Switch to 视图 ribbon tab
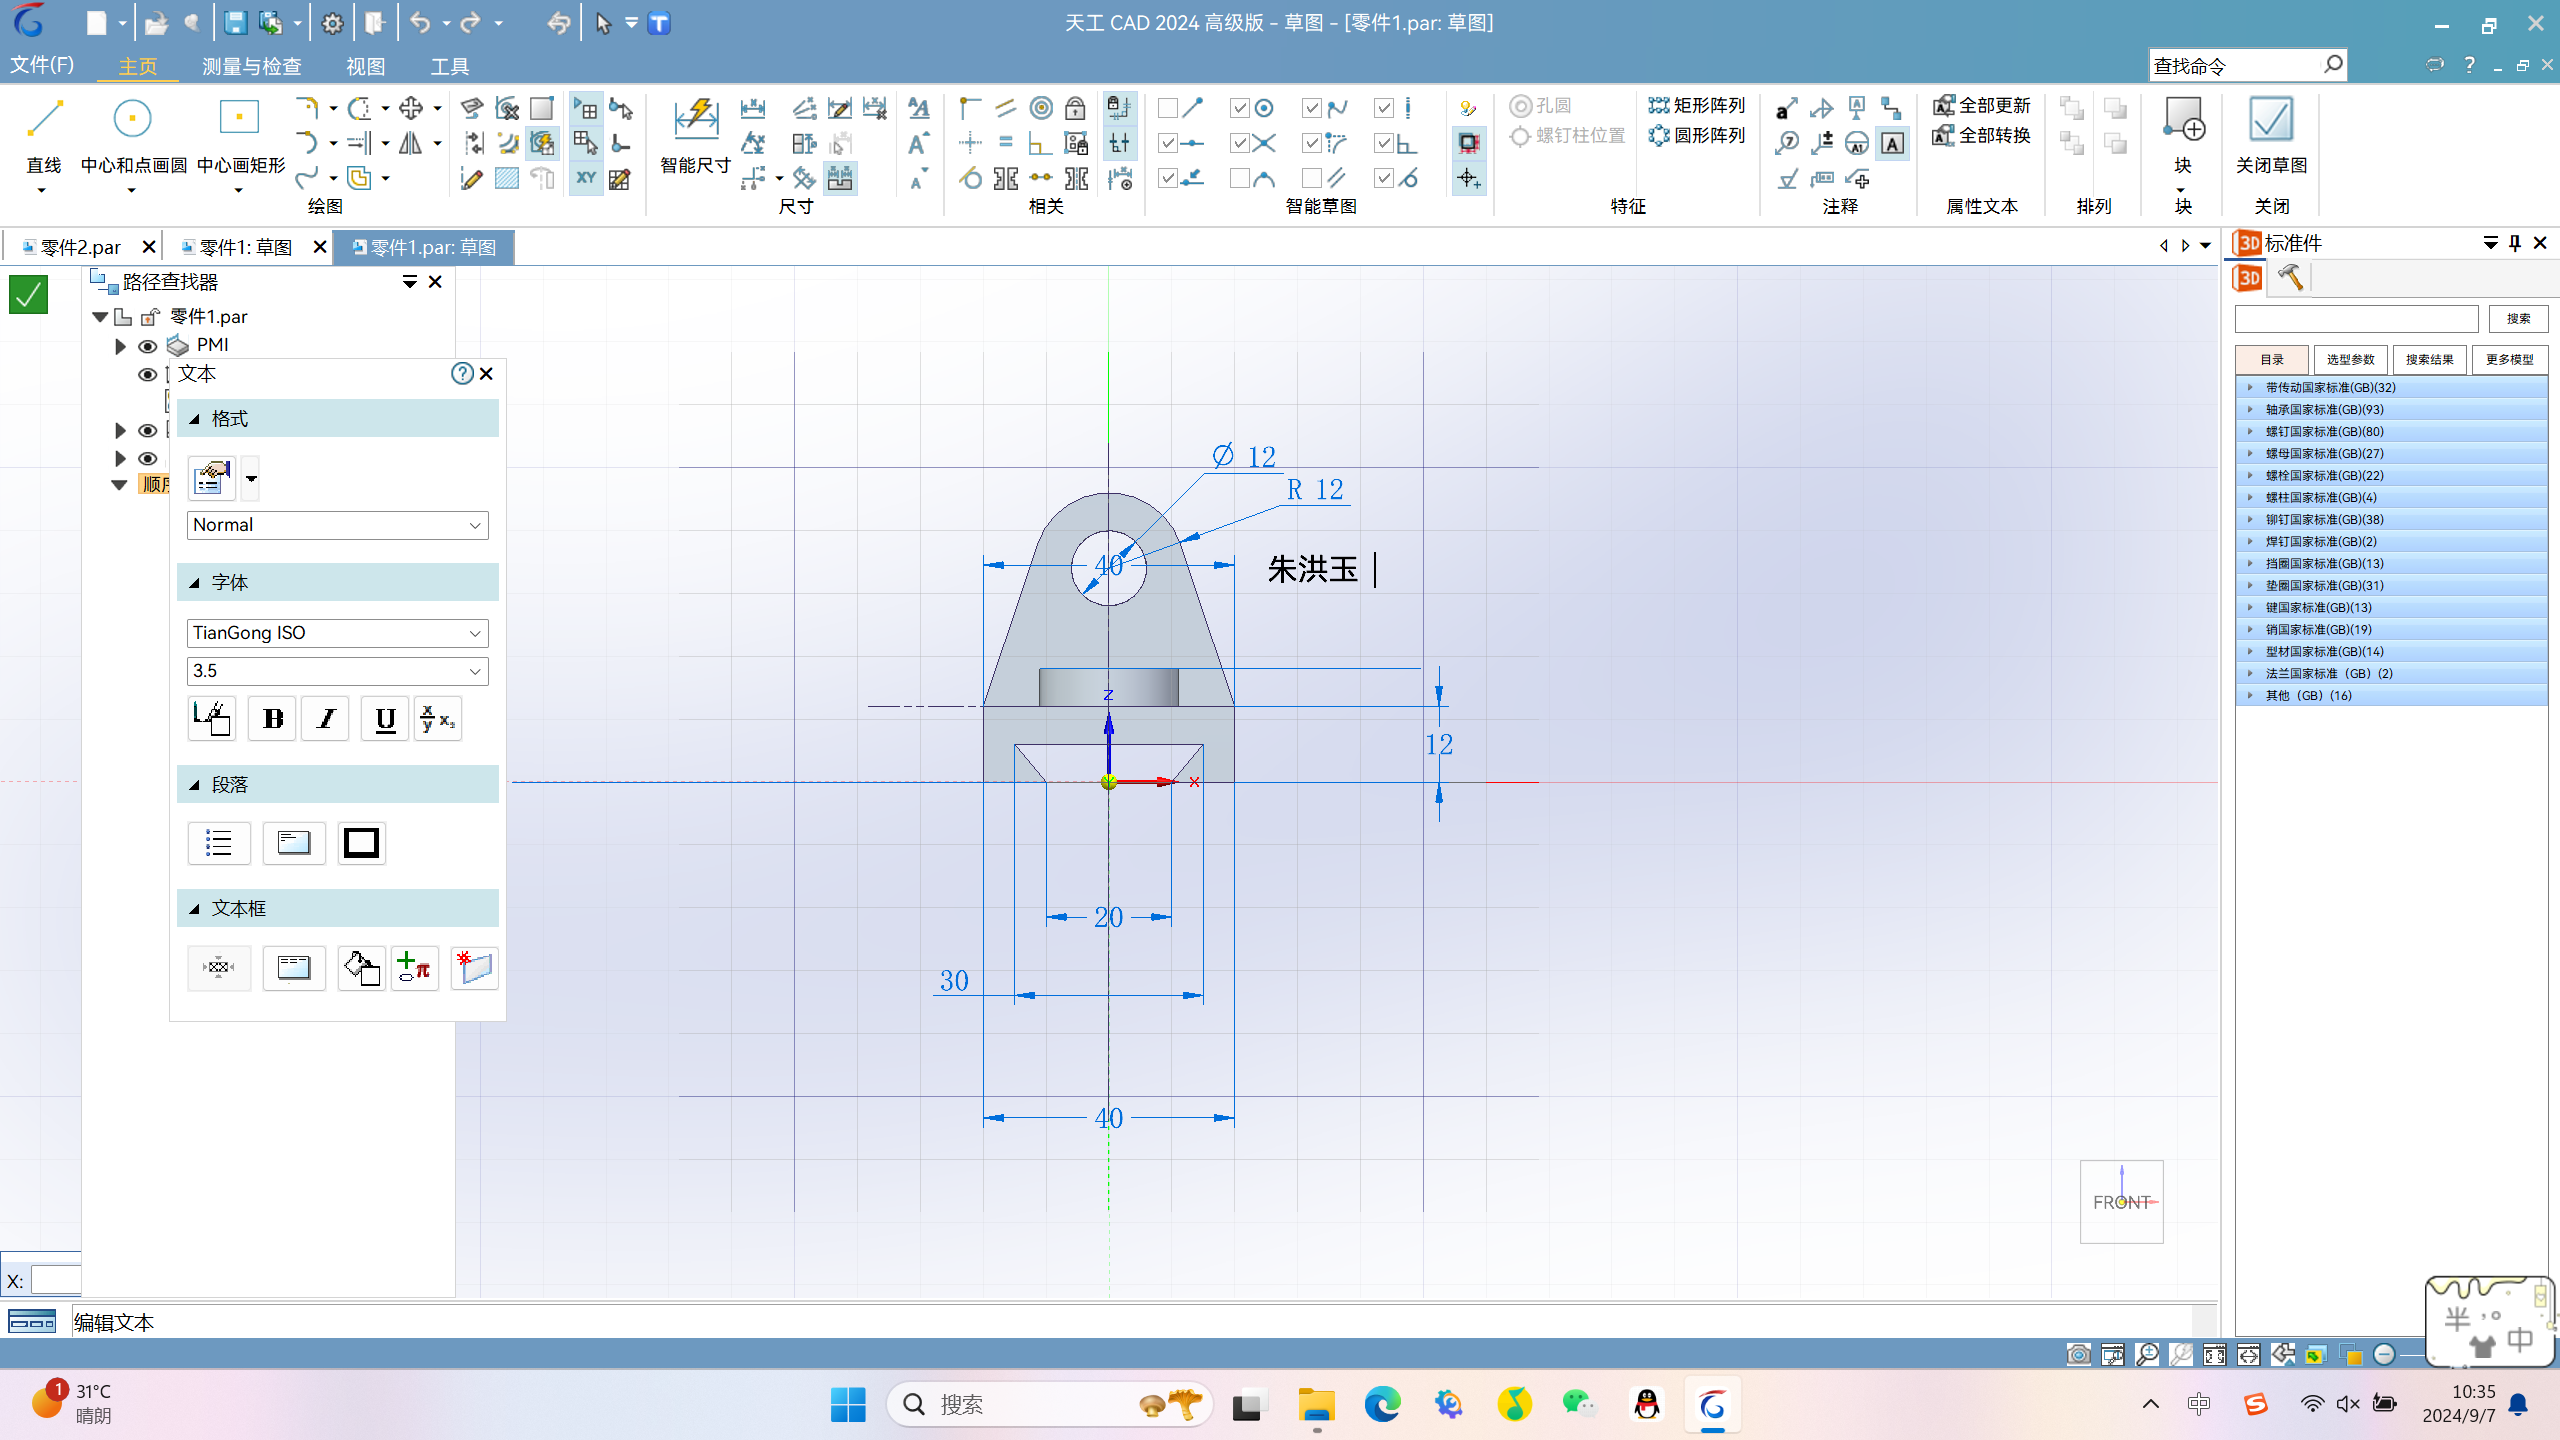 (x=365, y=66)
